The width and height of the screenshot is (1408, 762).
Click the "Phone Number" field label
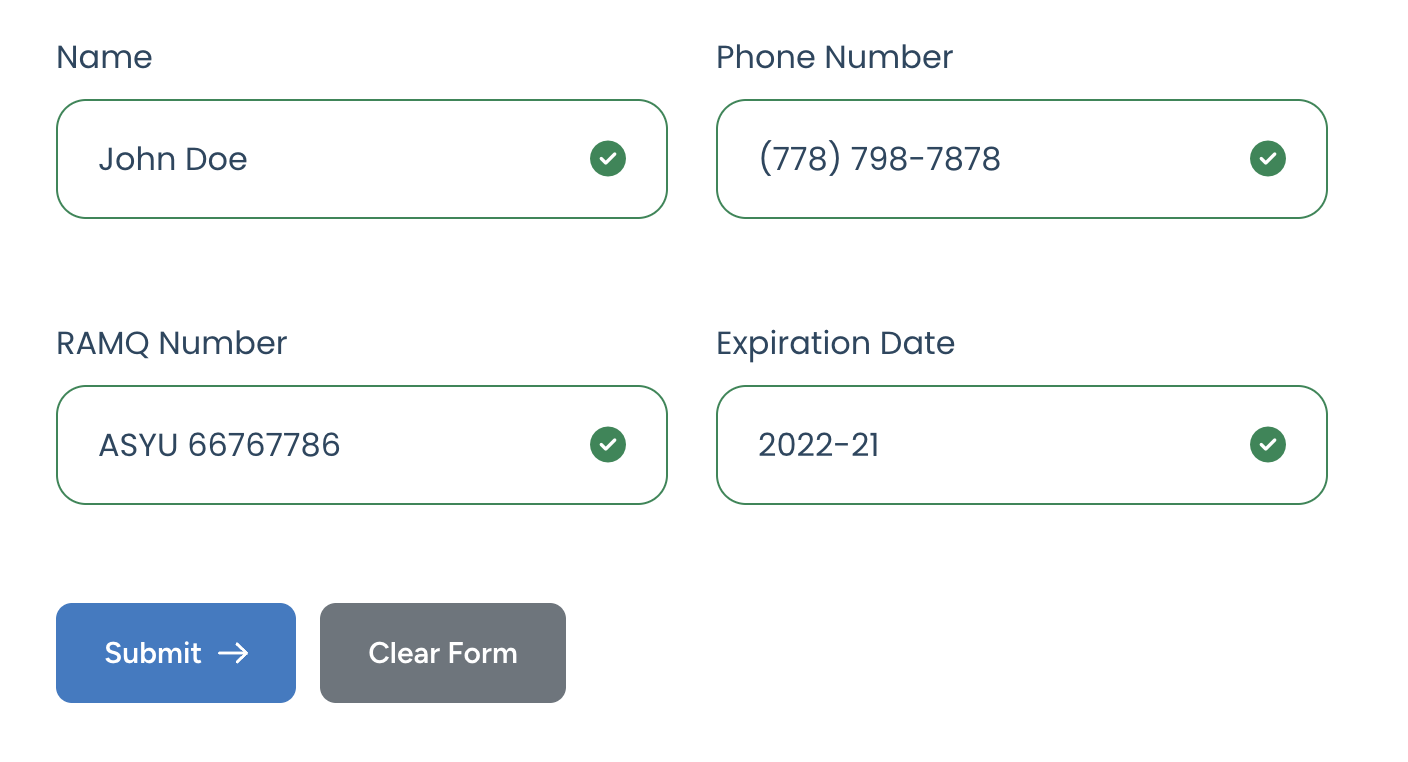(x=834, y=57)
